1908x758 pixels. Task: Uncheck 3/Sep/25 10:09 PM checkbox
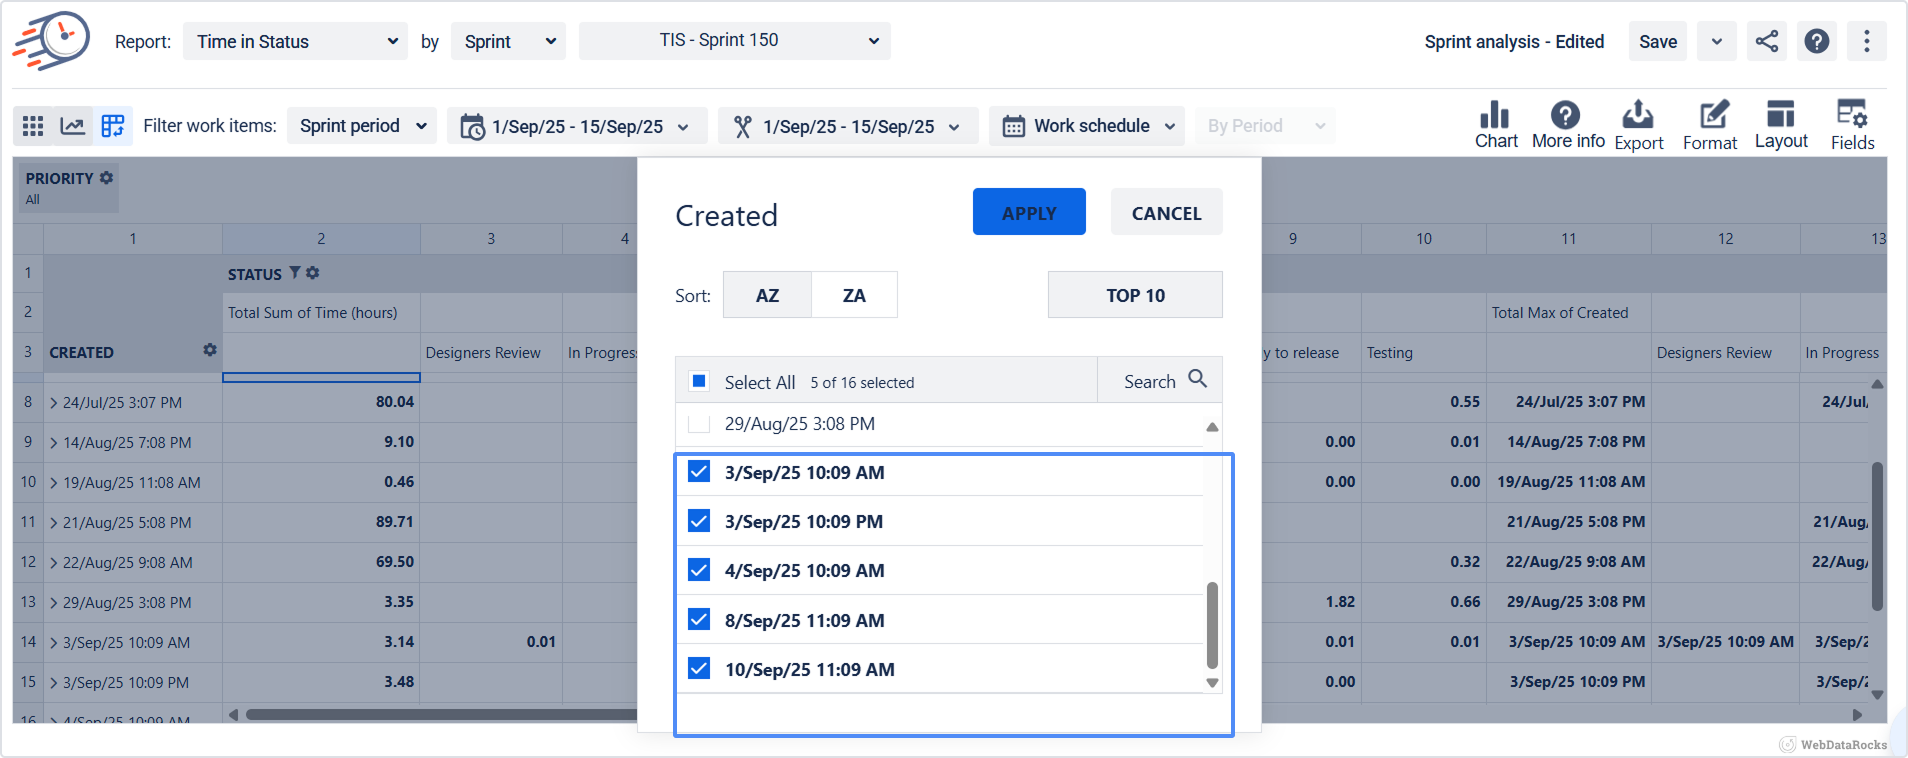pyautogui.click(x=699, y=520)
